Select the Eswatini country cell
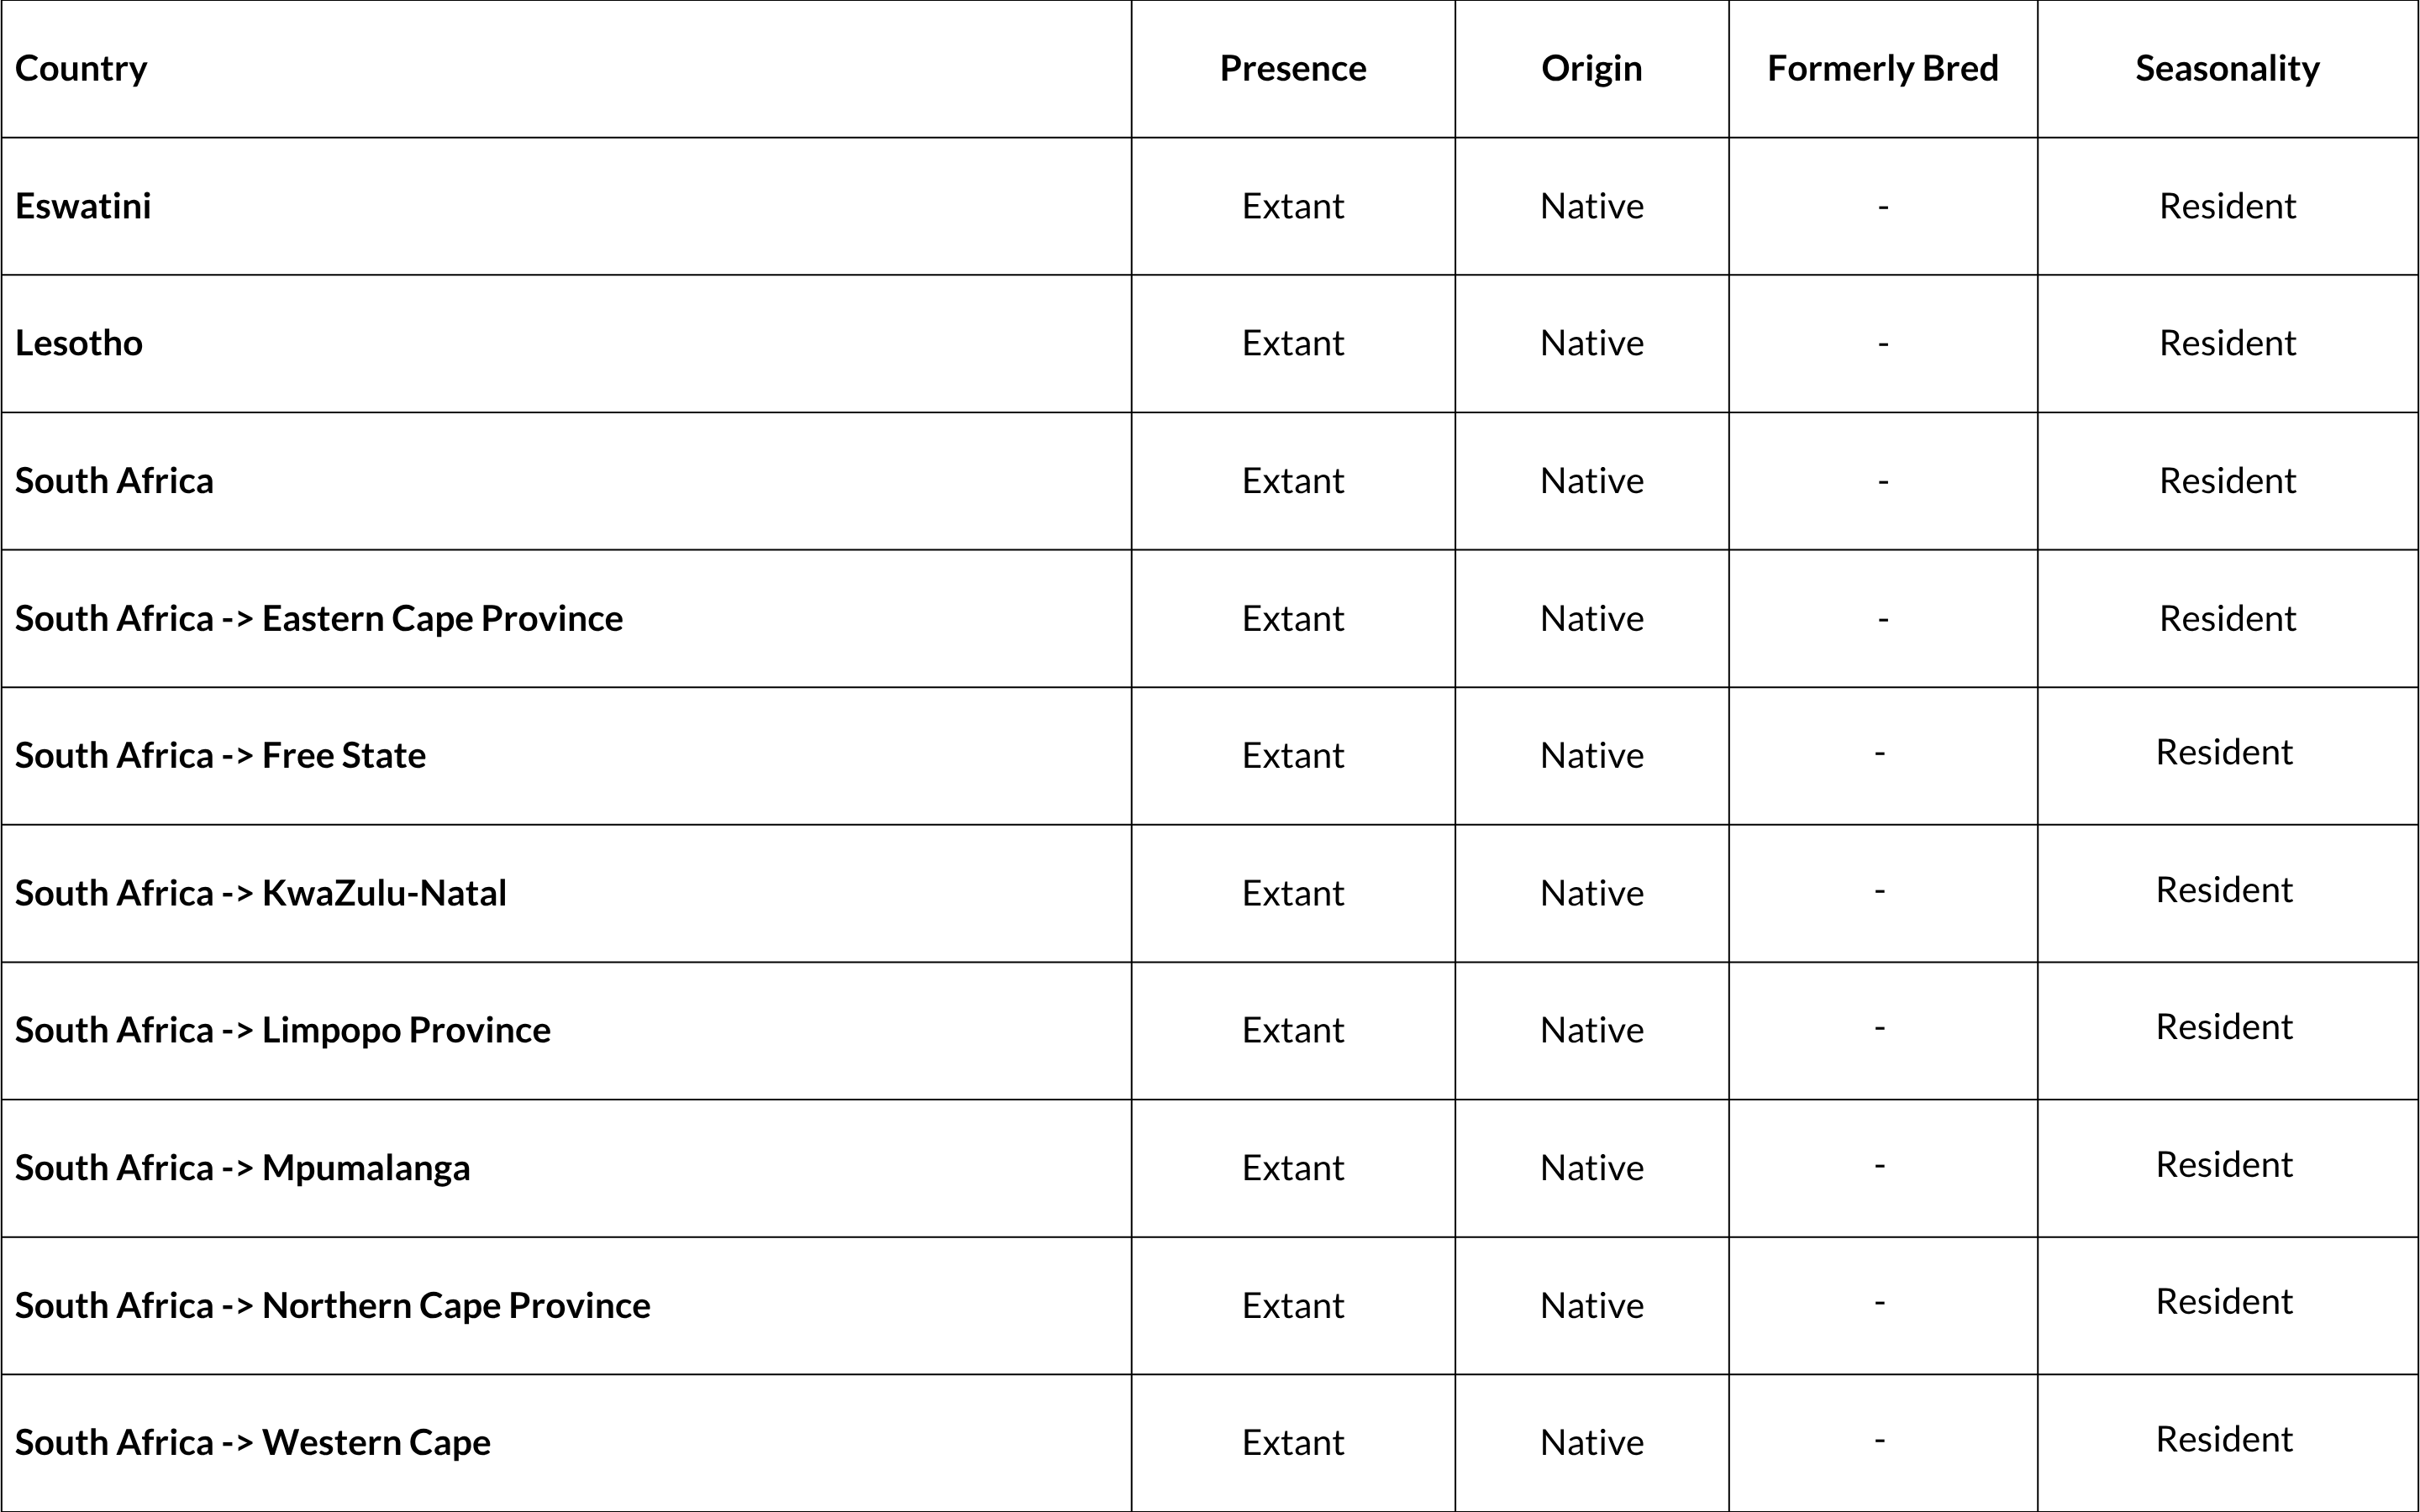Screen dimensions: 2420x1512 83,206
